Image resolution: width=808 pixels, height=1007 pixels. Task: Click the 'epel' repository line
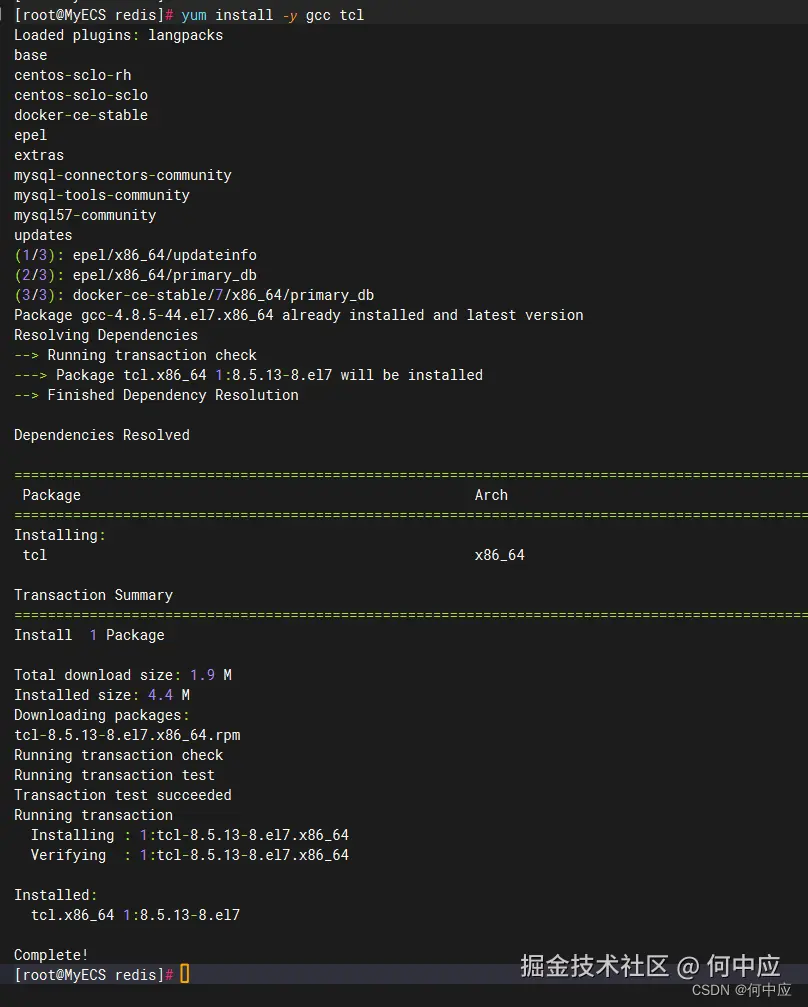click(x=30, y=135)
